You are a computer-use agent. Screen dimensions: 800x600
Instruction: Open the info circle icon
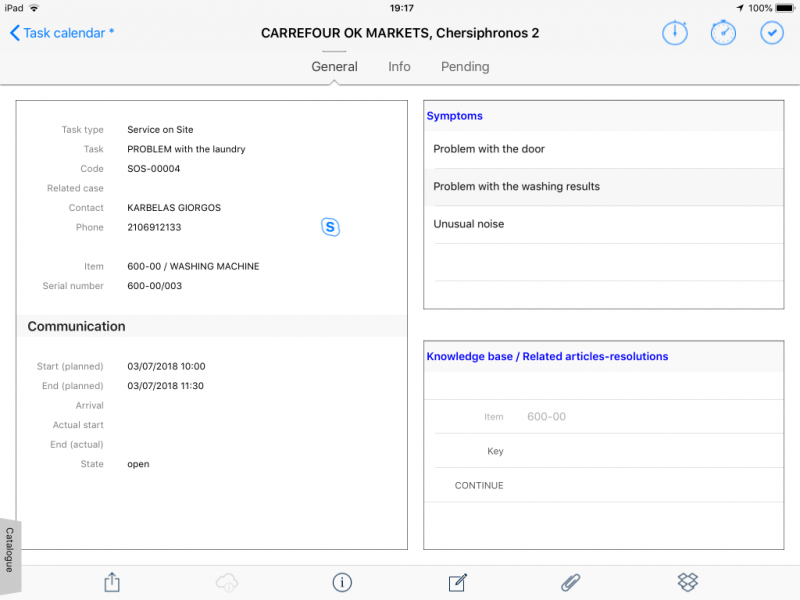tap(342, 582)
